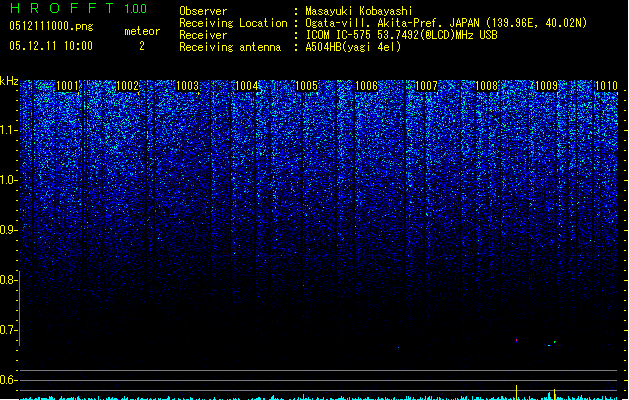Click the 1003 time marker
This screenshot has width=629, height=400.
click(x=187, y=86)
